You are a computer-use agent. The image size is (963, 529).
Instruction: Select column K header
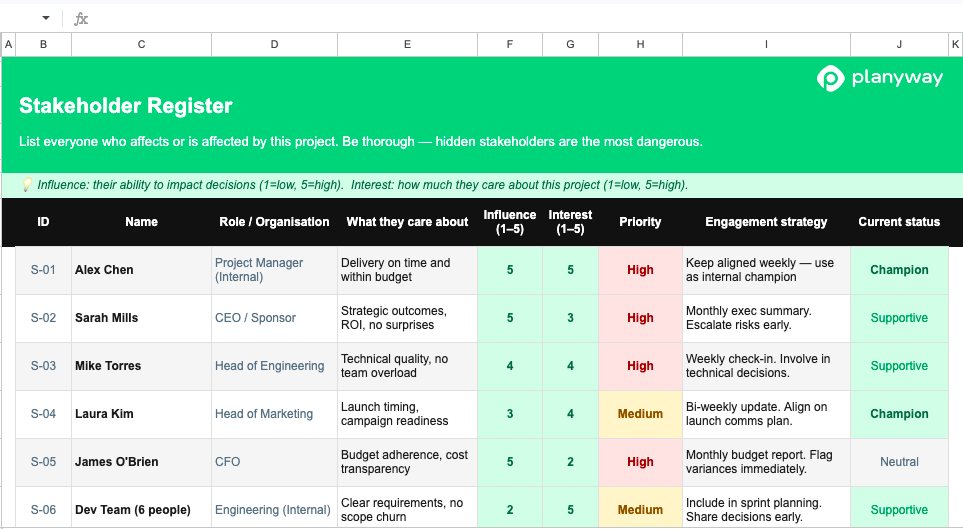click(956, 44)
